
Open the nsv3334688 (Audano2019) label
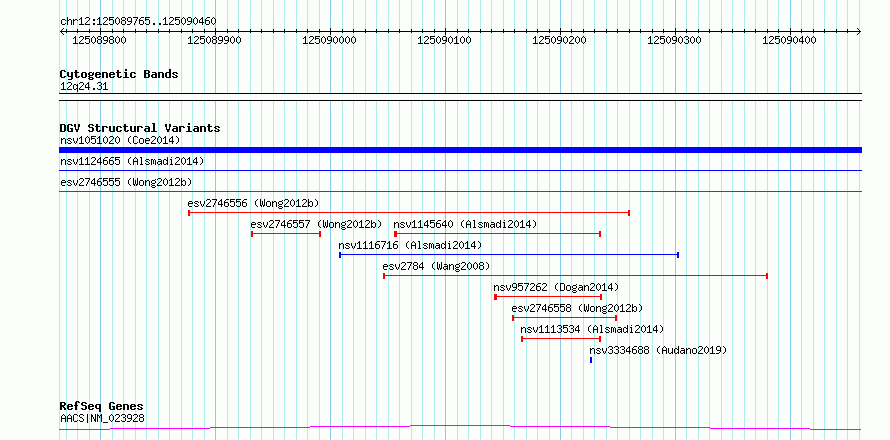click(658, 350)
